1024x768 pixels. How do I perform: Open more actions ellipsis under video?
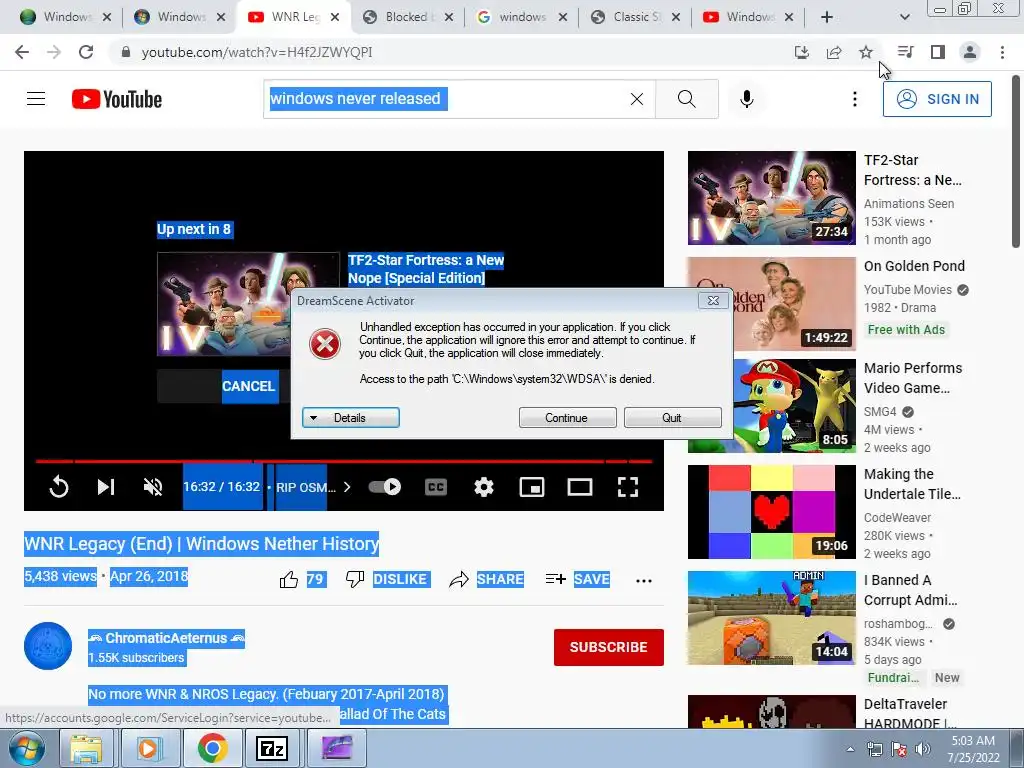[x=644, y=581]
